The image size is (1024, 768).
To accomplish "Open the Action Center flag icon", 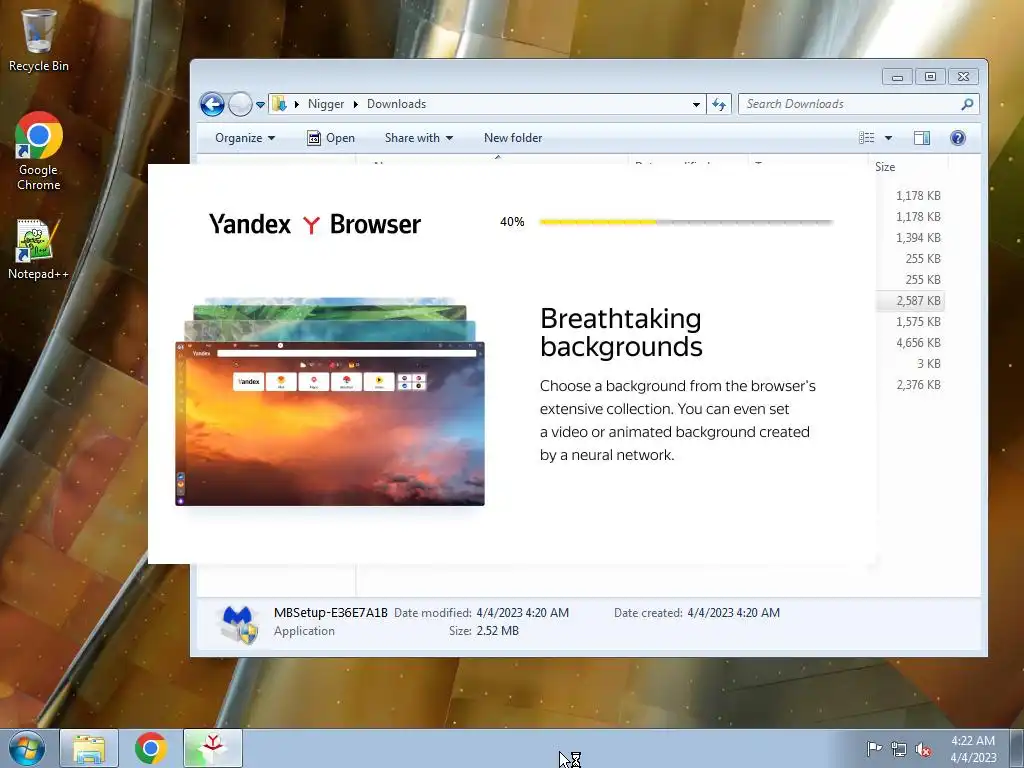I will coord(874,749).
